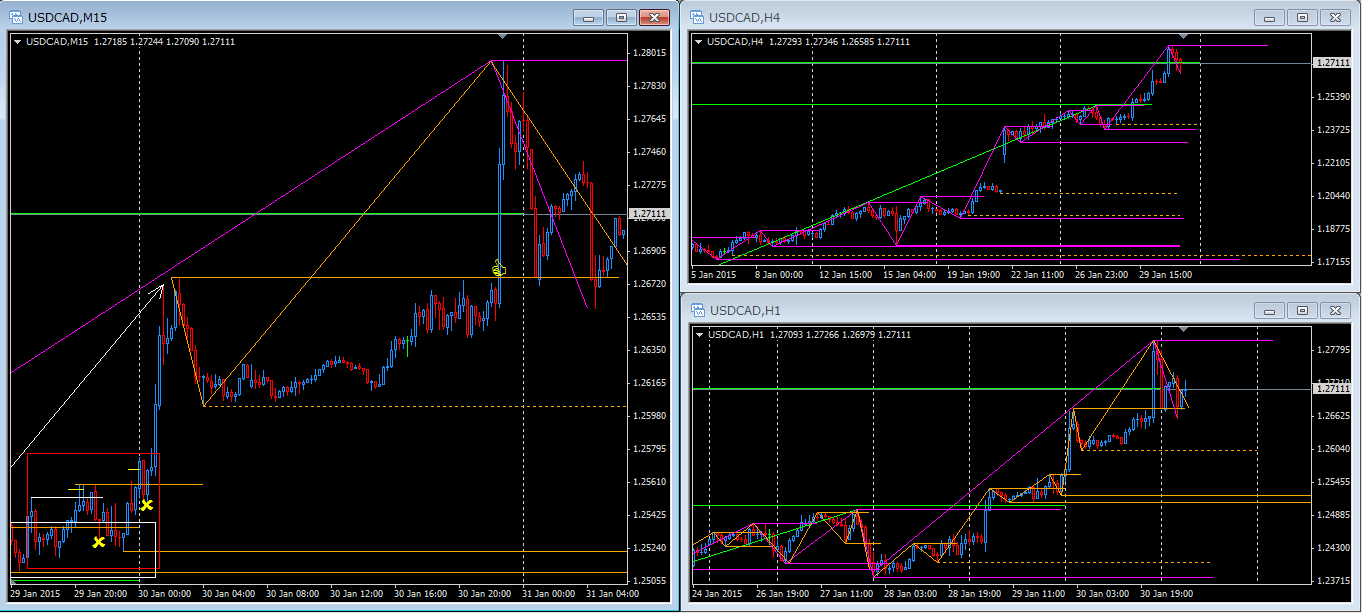The height and width of the screenshot is (613, 1363).
Task: Click the chart shift triangle atop H4 chart
Action: coord(1184,37)
